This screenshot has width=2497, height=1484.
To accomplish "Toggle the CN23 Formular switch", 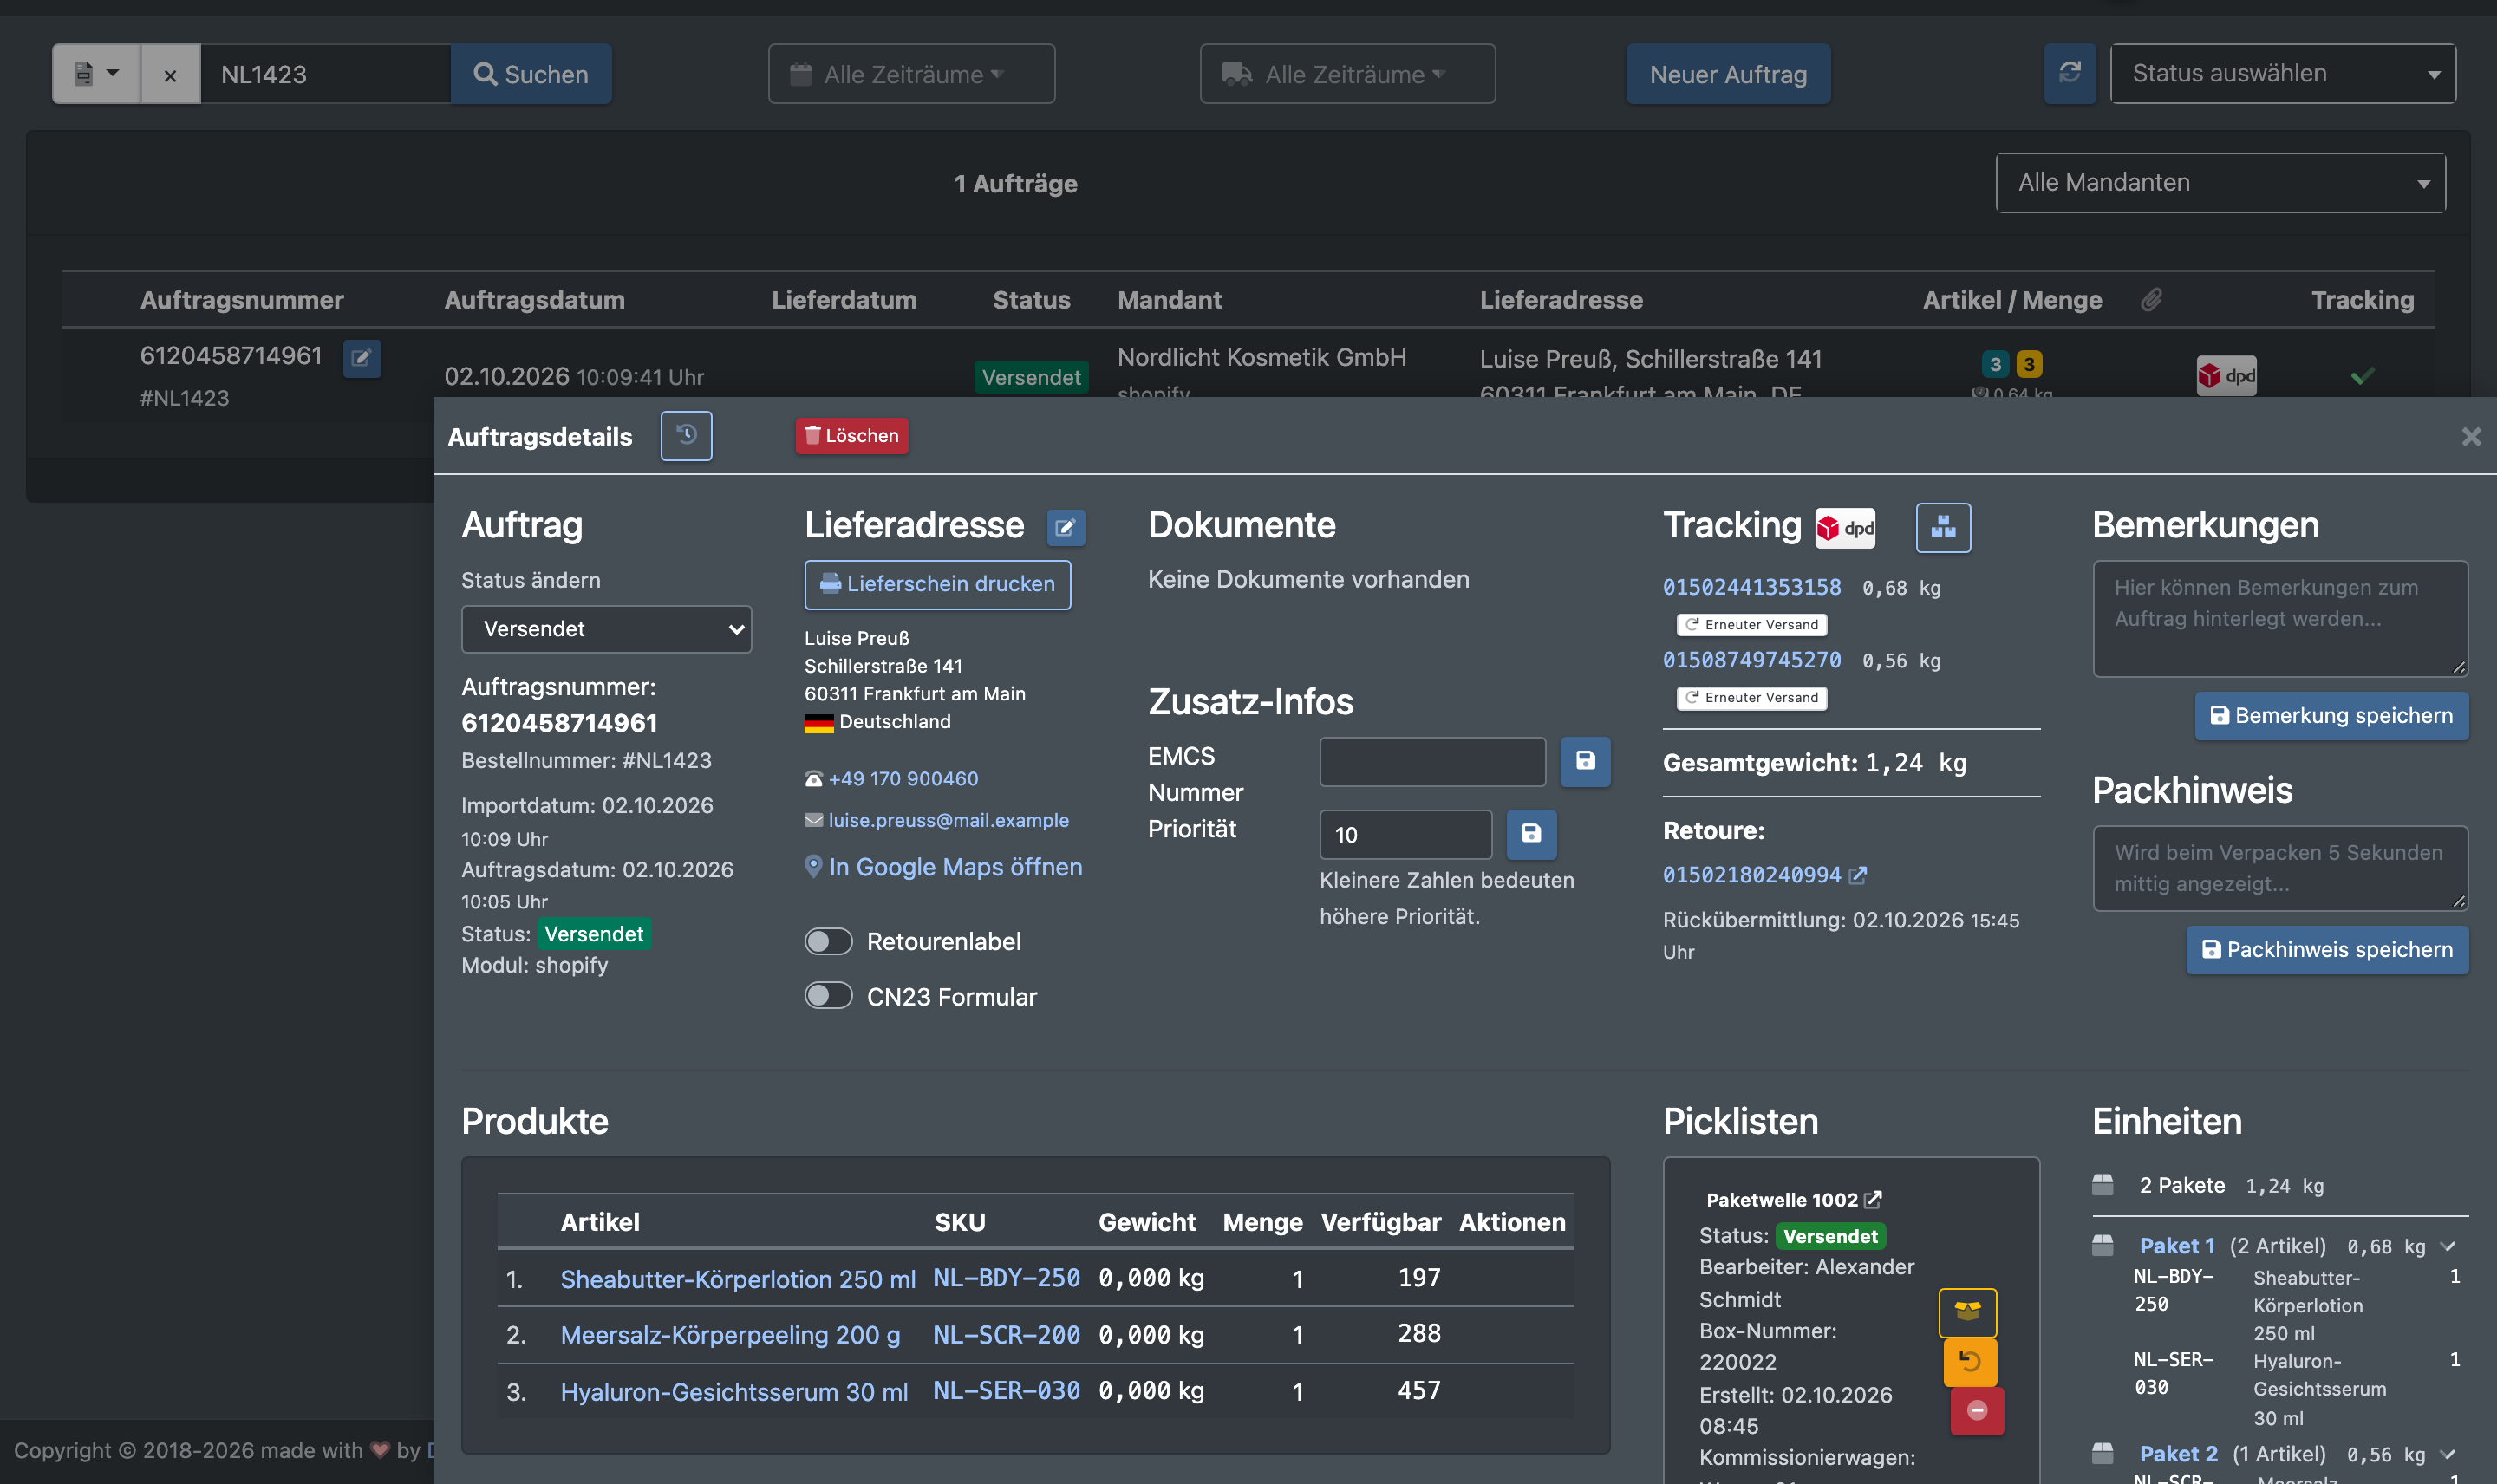I will pos(828,996).
